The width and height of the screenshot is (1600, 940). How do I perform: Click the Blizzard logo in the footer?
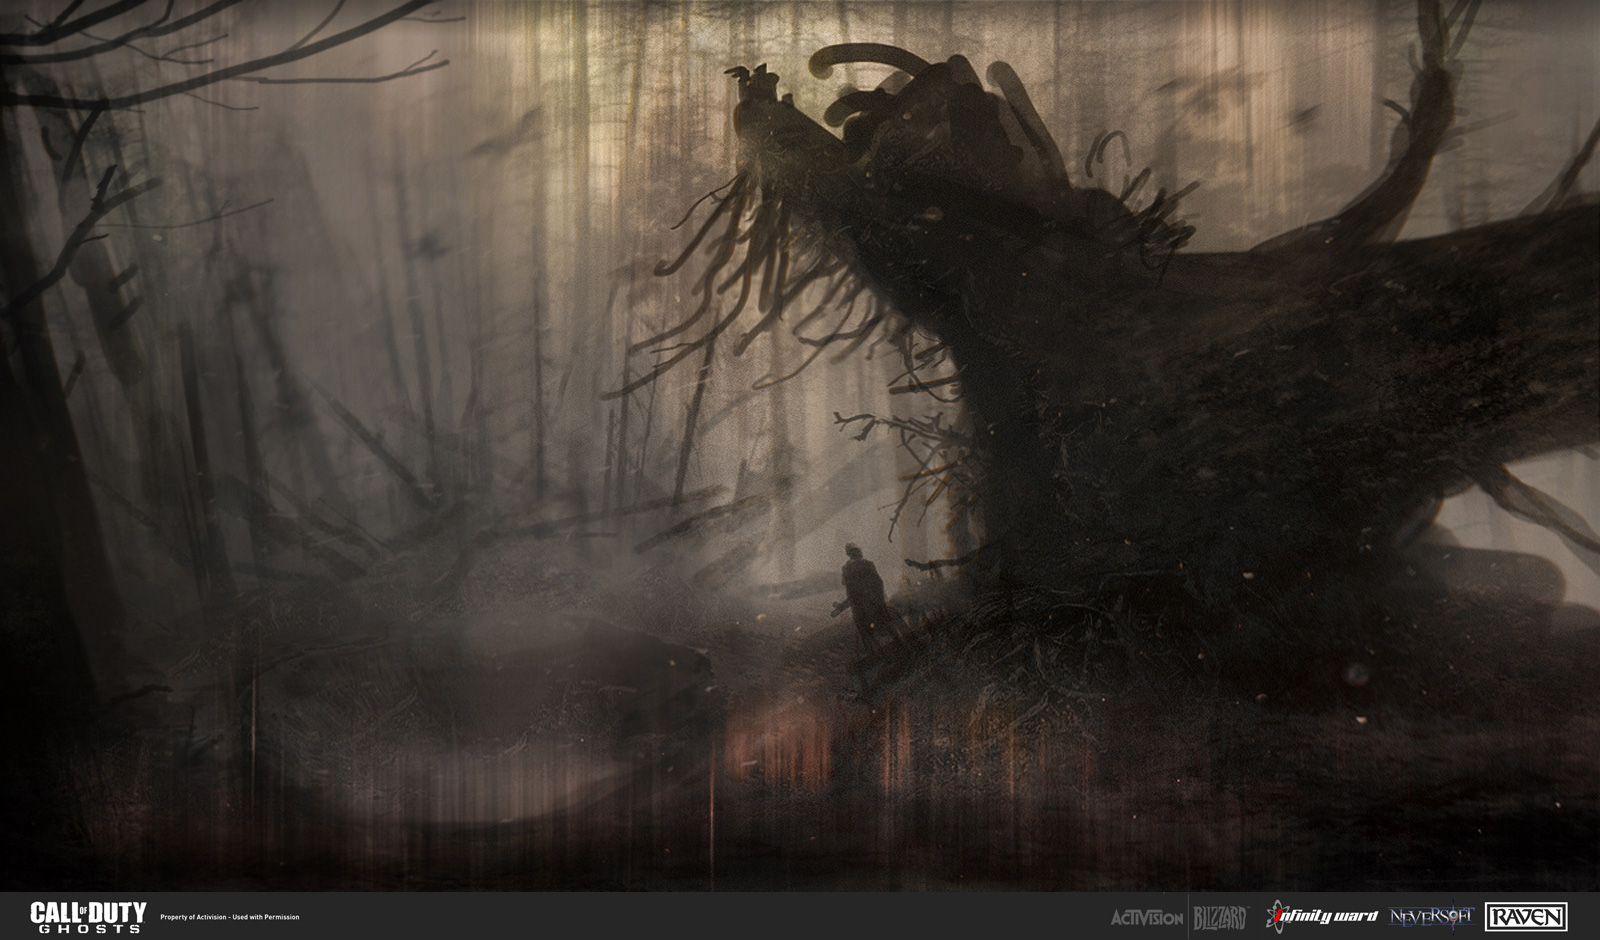[1221, 916]
